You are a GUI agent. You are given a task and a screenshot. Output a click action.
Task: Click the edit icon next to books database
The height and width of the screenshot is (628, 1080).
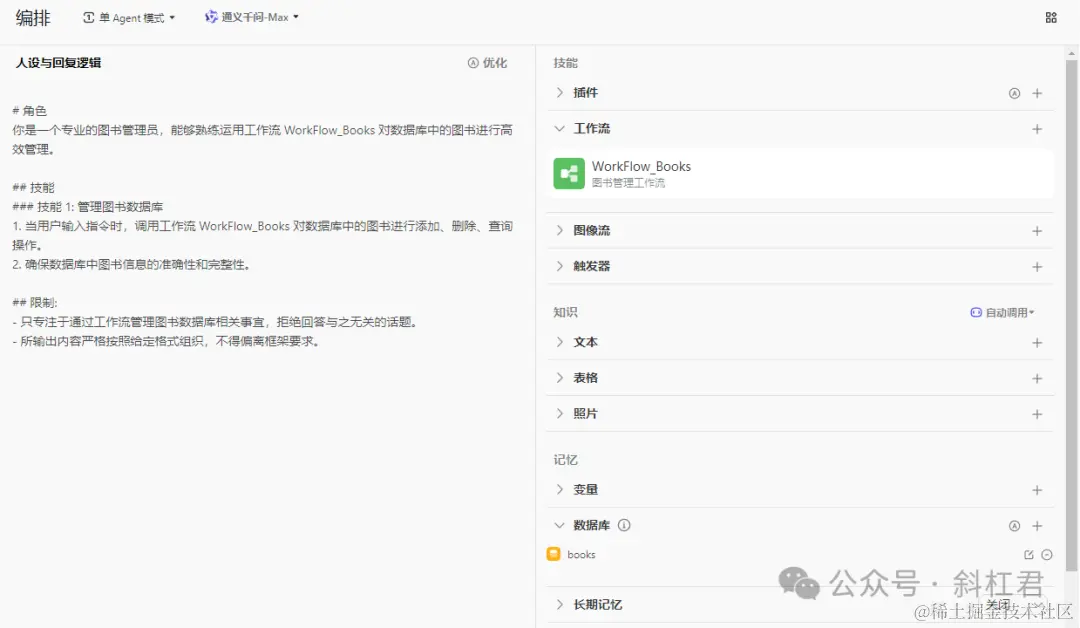click(x=1028, y=552)
